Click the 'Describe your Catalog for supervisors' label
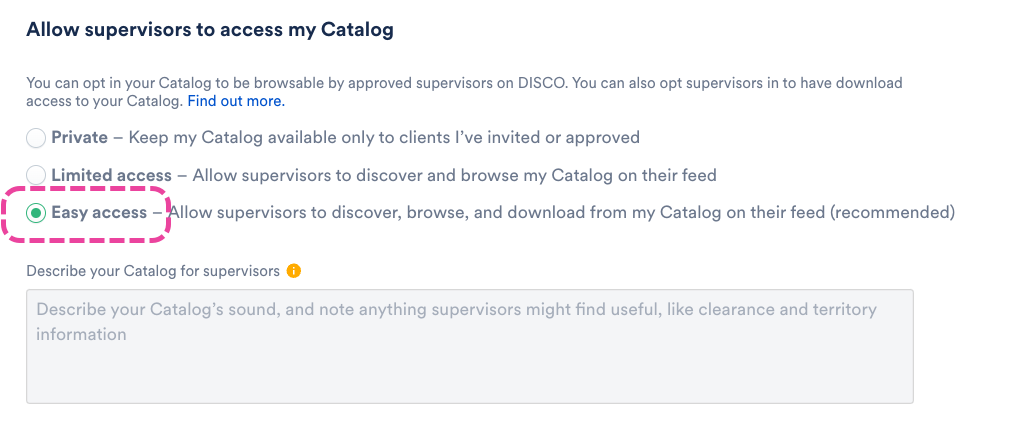 coord(153,271)
